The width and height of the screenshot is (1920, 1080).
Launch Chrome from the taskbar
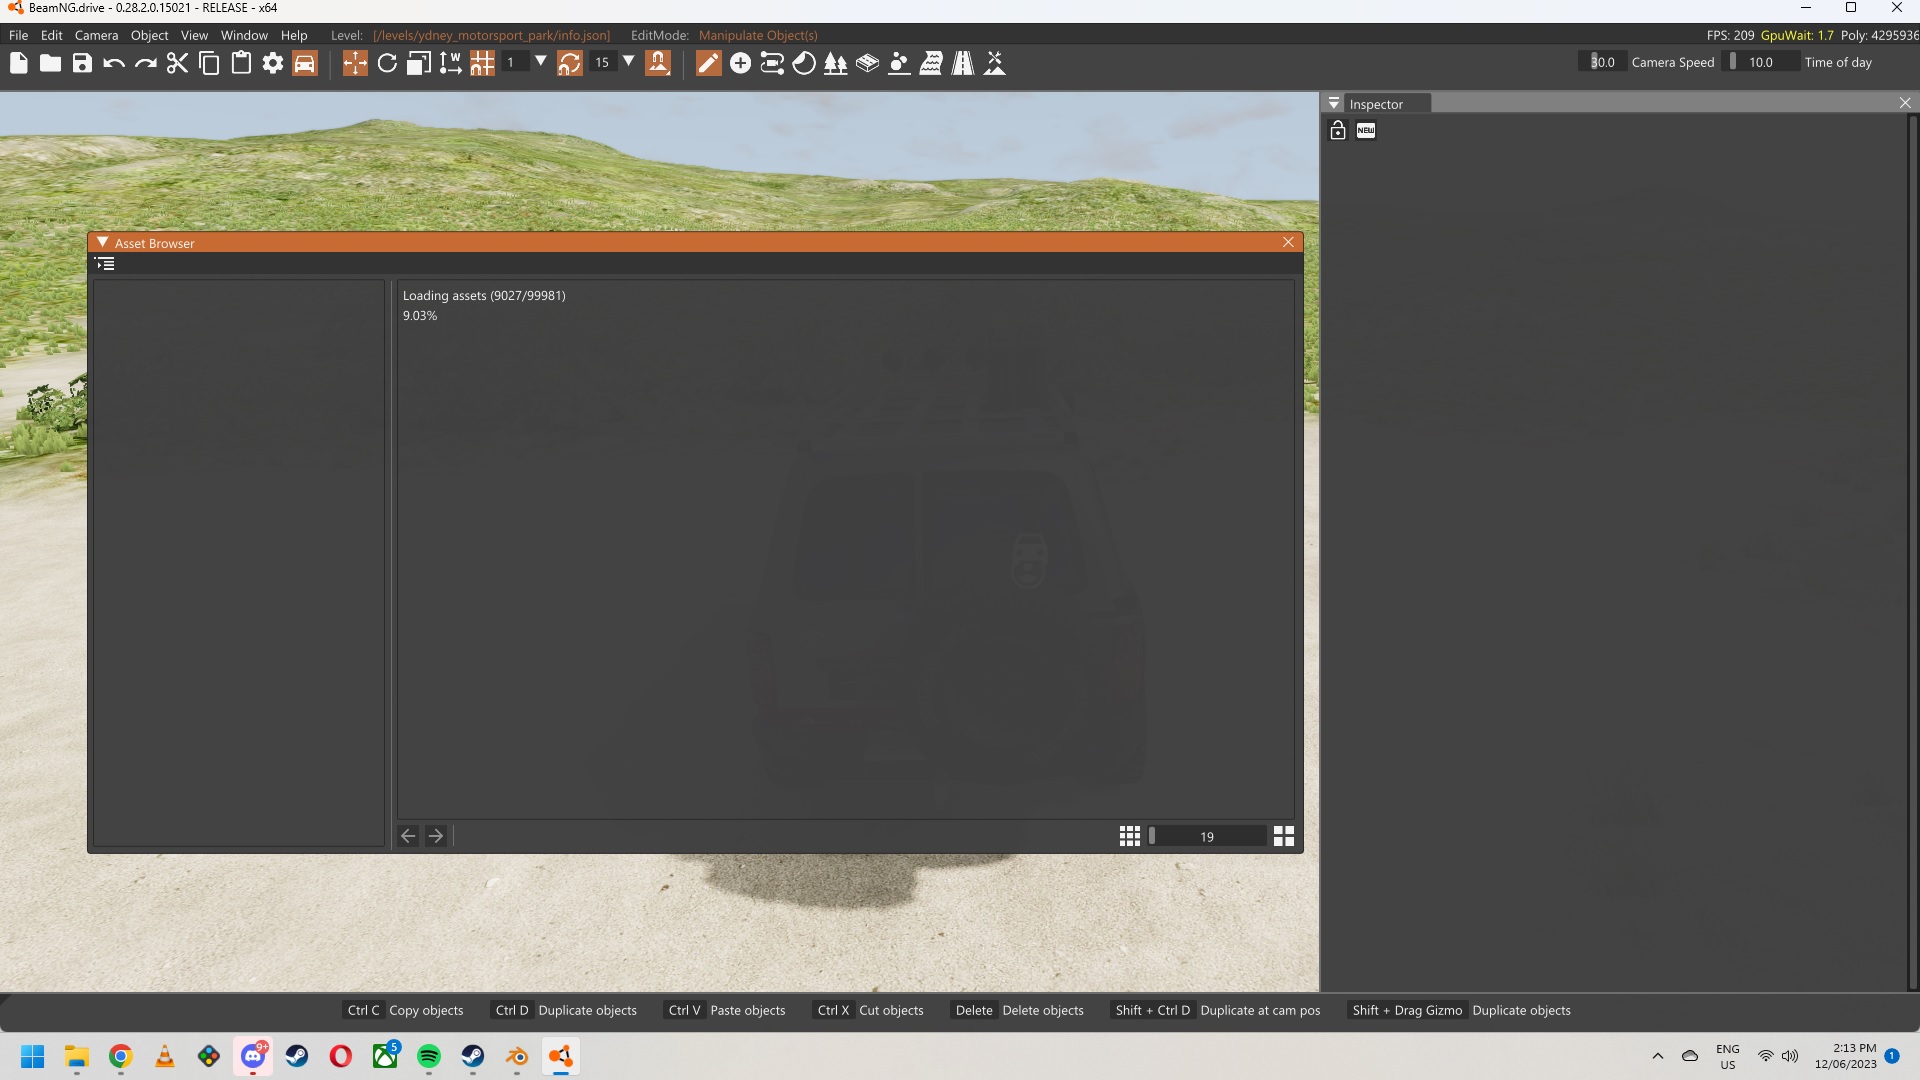(121, 1056)
